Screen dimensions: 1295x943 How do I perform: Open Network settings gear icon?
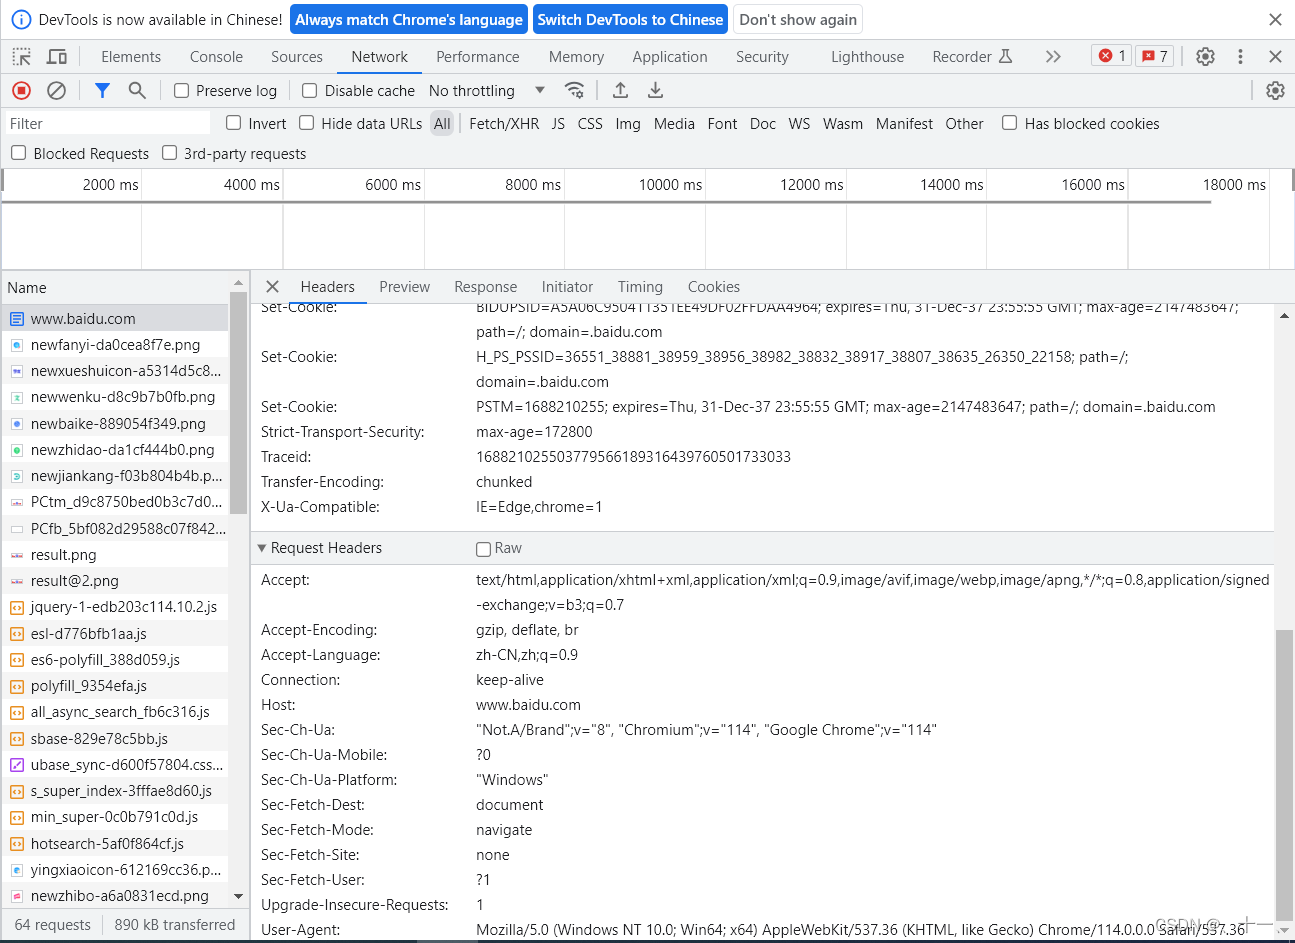(1275, 91)
